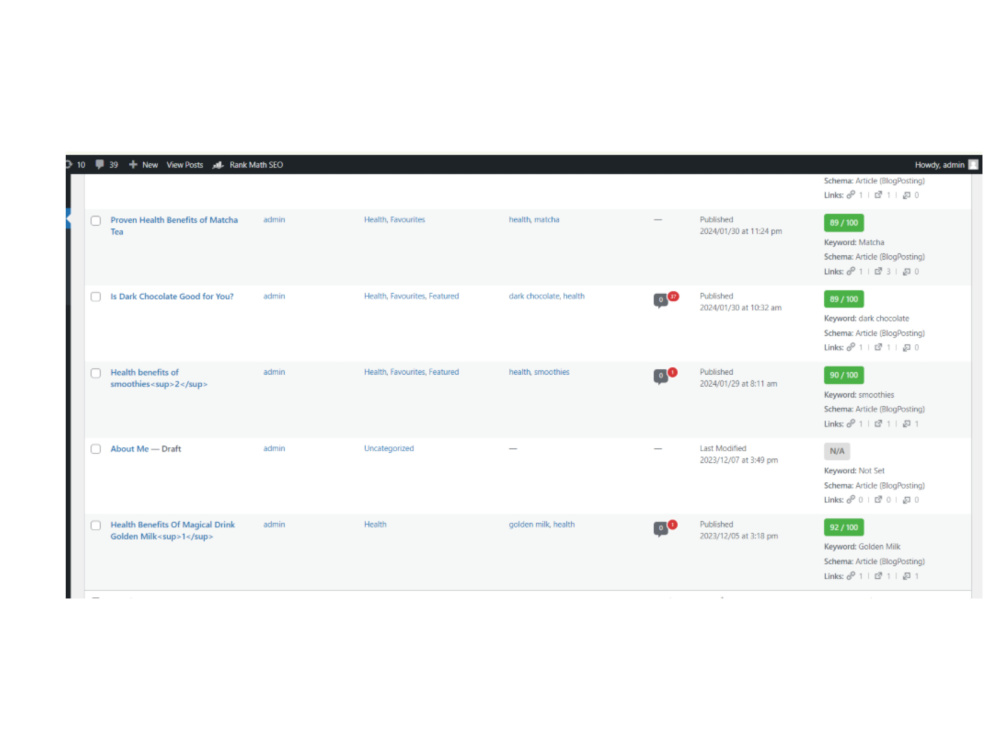Image resolution: width=1000 pixels, height=750 pixels.
Task: Filter by golden milk tag
Action: (x=529, y=524)
